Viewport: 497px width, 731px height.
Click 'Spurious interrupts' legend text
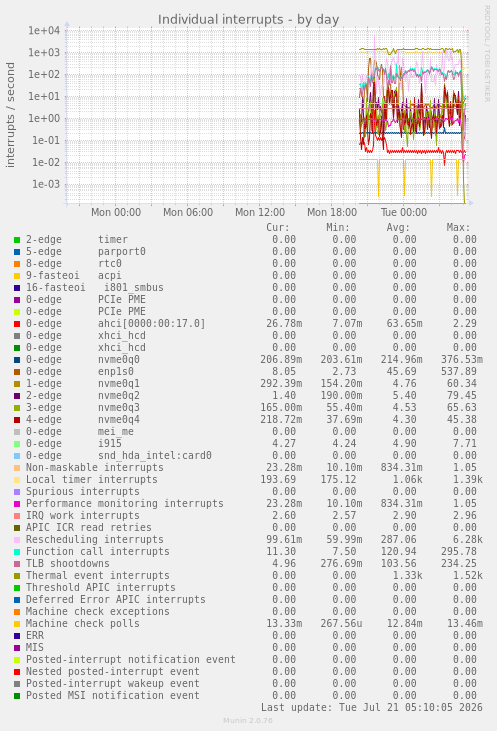(83, 492)
